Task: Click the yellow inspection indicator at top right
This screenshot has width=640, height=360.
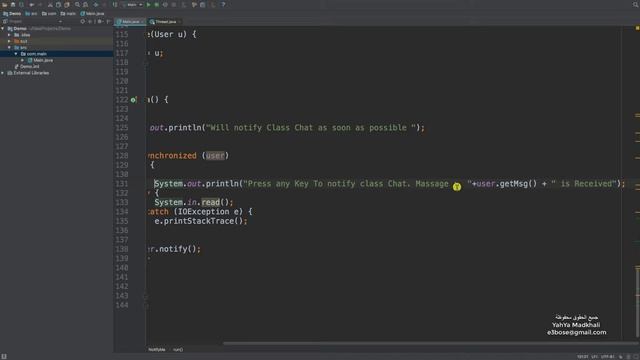Action: (637, 28)
